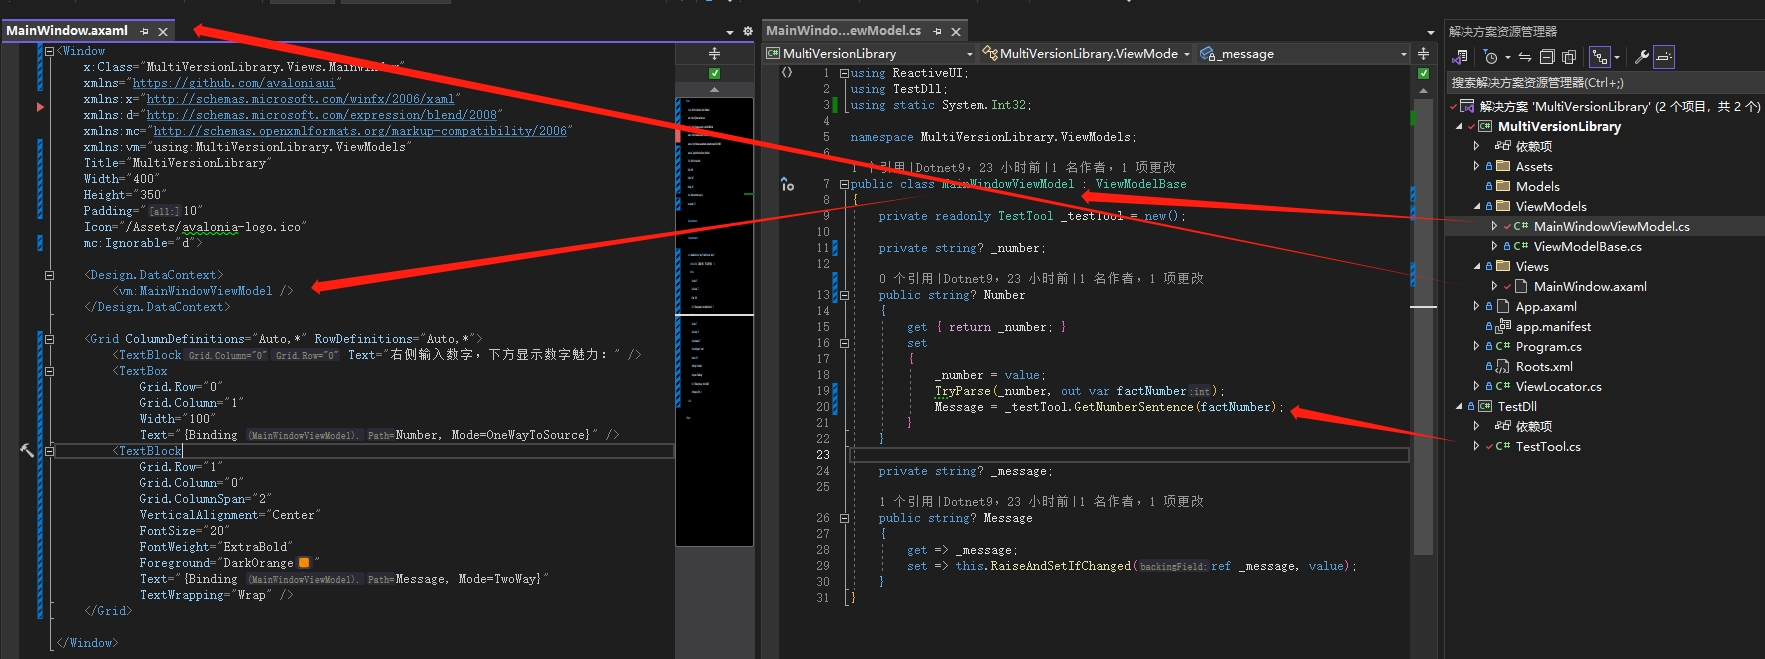Expand the Assets folder in Solution Explorer
1765x659 pixels.
[1476, 167]
